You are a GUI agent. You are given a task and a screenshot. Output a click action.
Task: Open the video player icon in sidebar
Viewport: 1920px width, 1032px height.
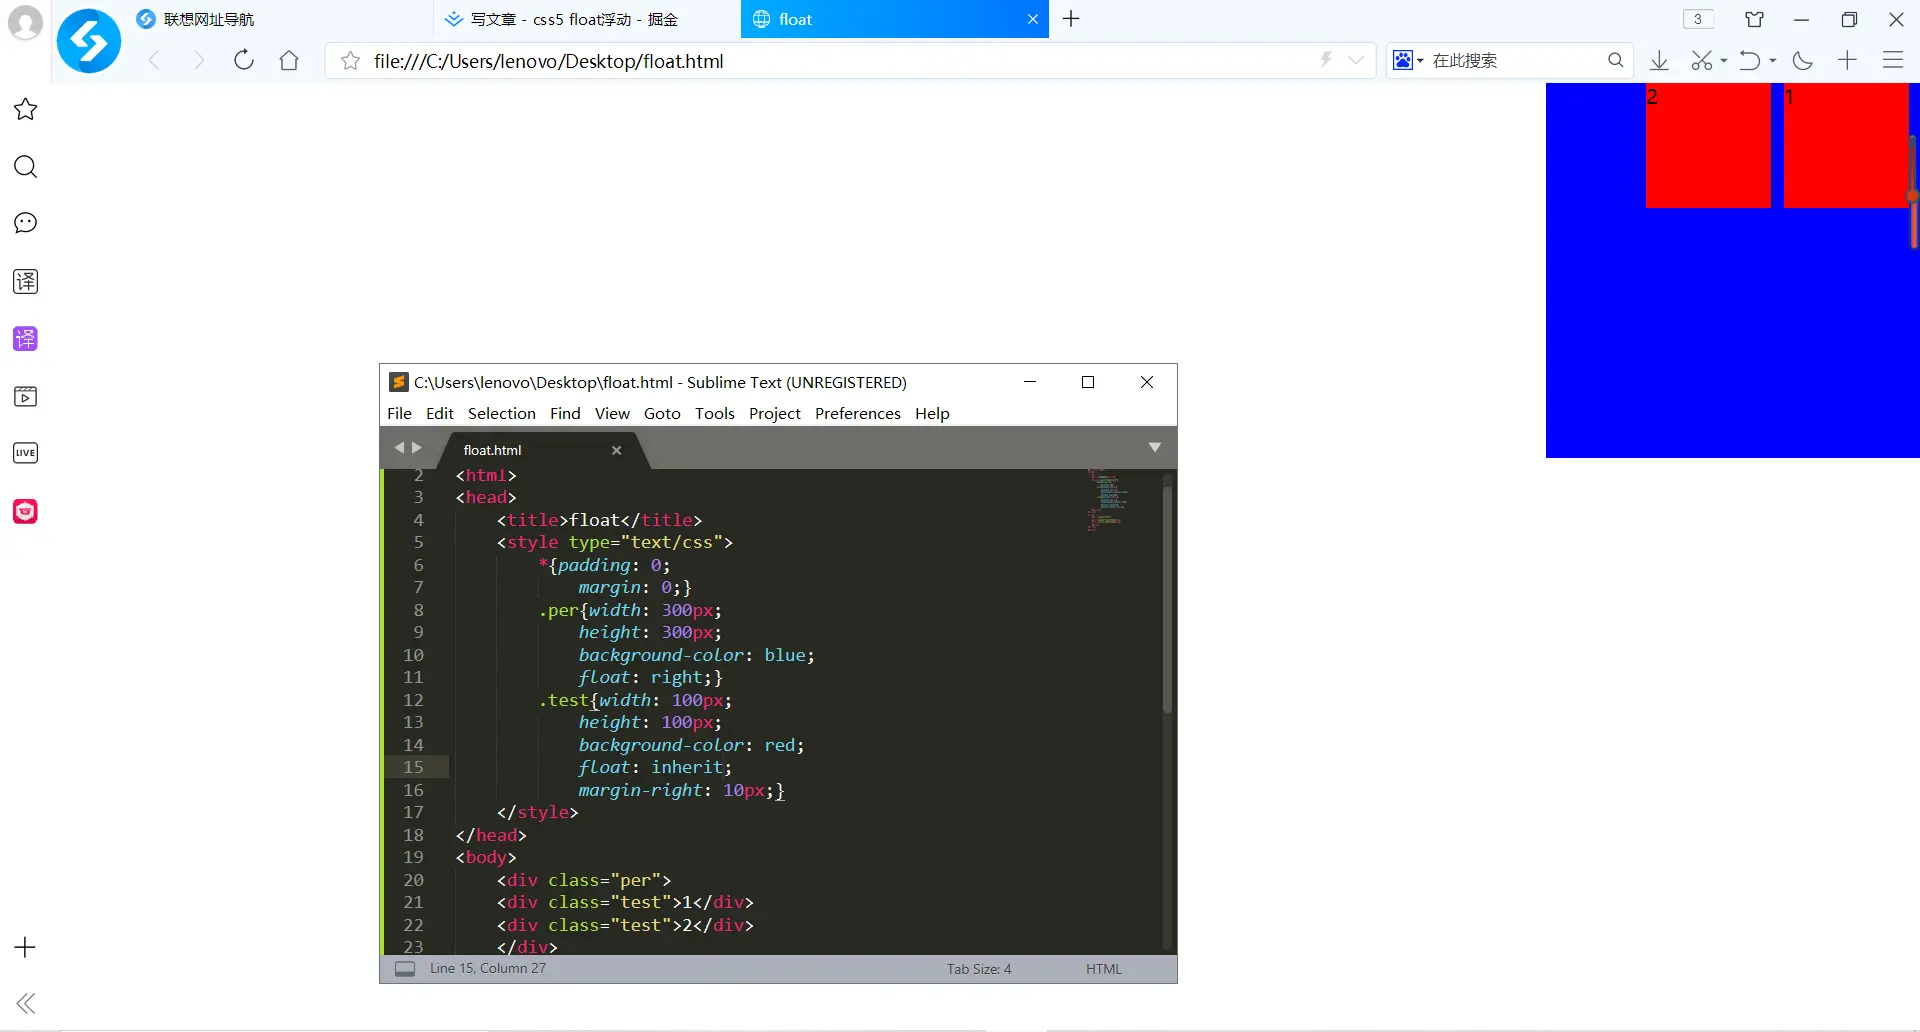coord(26,396)
